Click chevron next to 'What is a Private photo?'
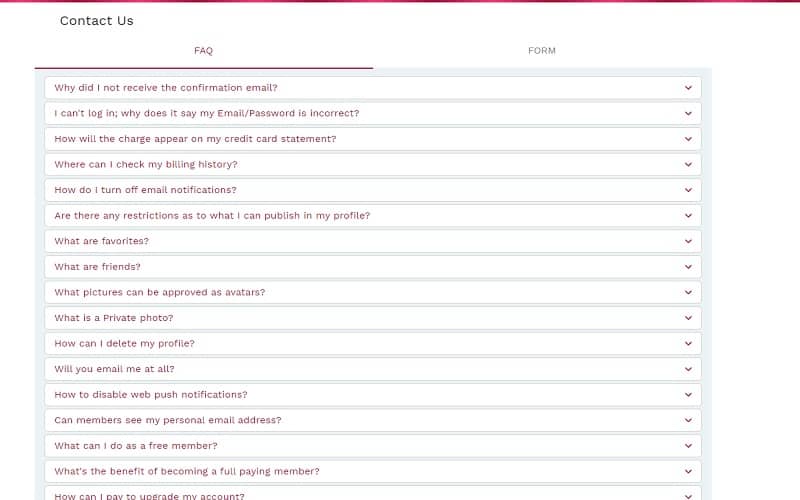The width and height of the screenshot is (800, 500). [688, 318]
